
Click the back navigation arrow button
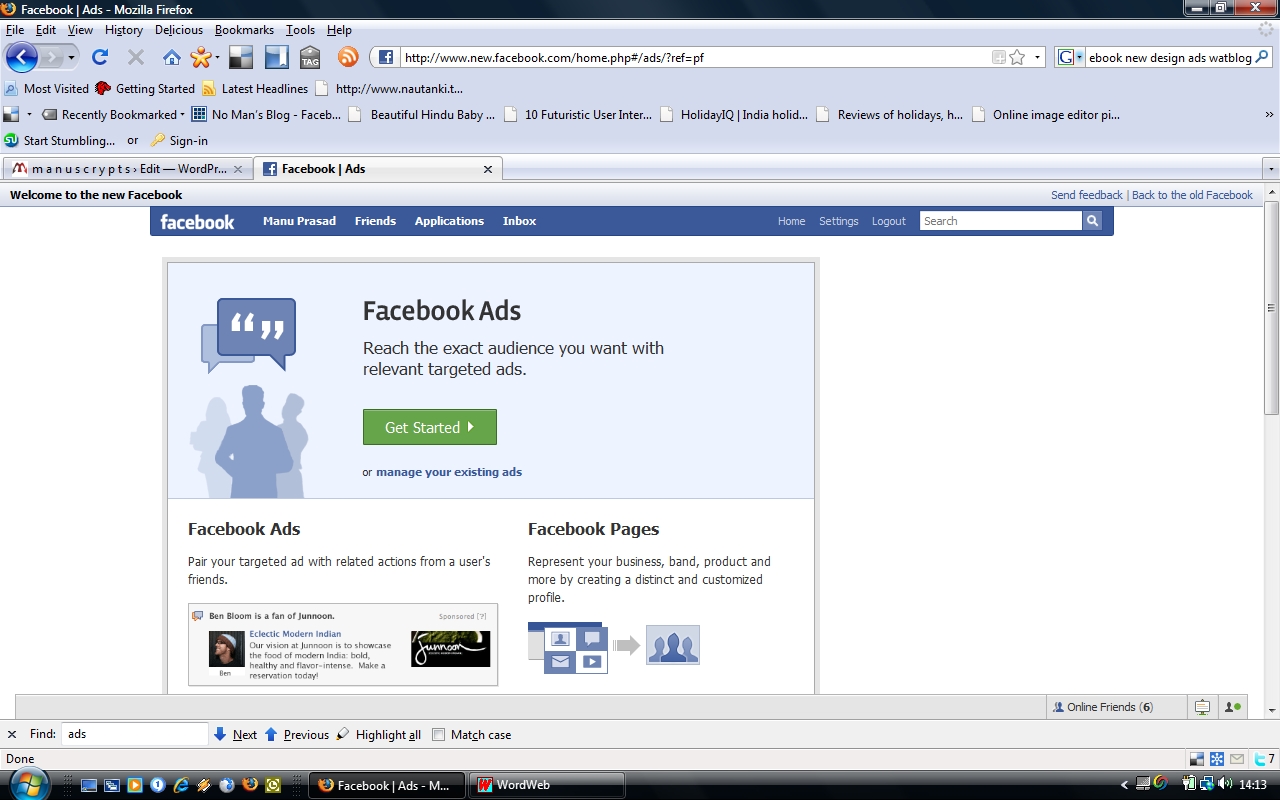click(x=22, y=57)
